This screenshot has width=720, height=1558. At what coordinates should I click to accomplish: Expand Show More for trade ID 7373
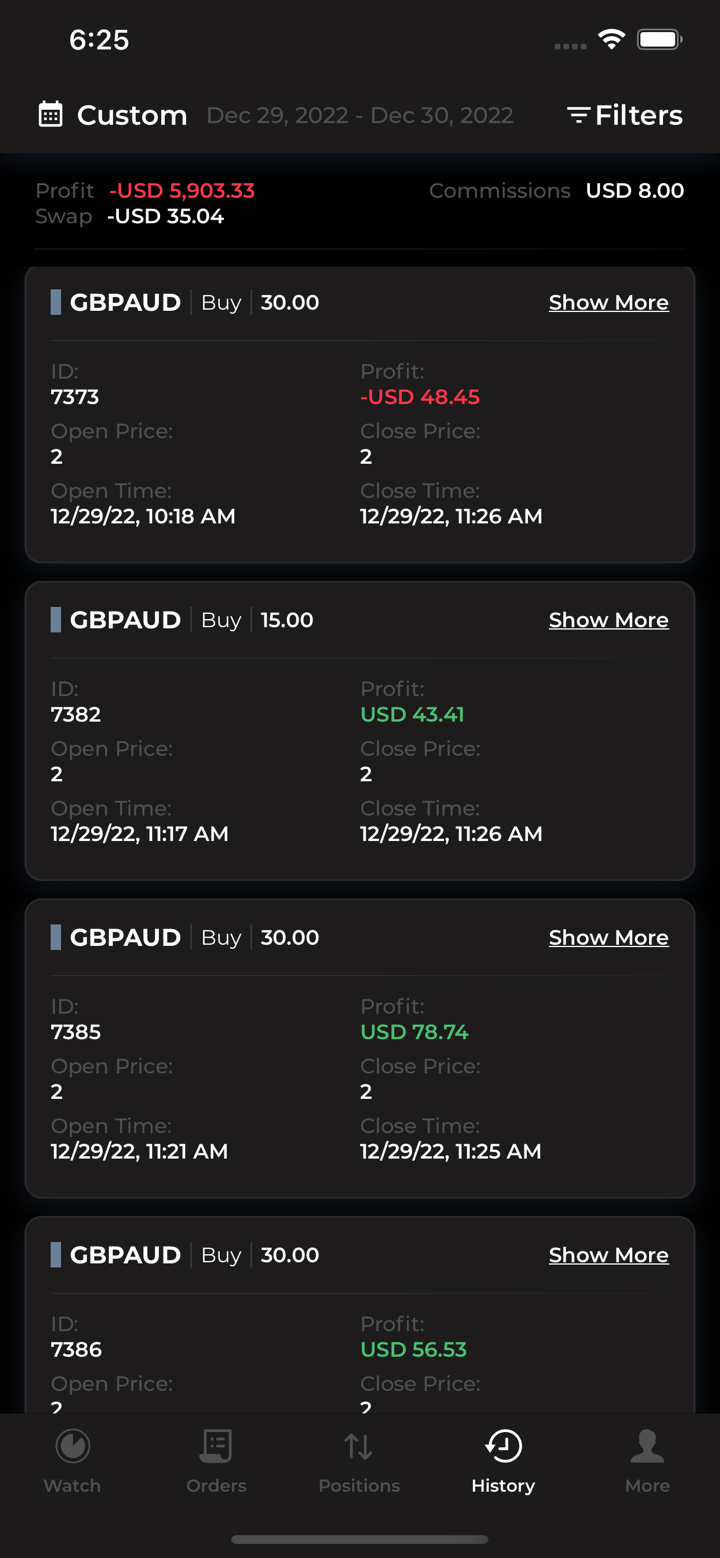tap(608, 303)
